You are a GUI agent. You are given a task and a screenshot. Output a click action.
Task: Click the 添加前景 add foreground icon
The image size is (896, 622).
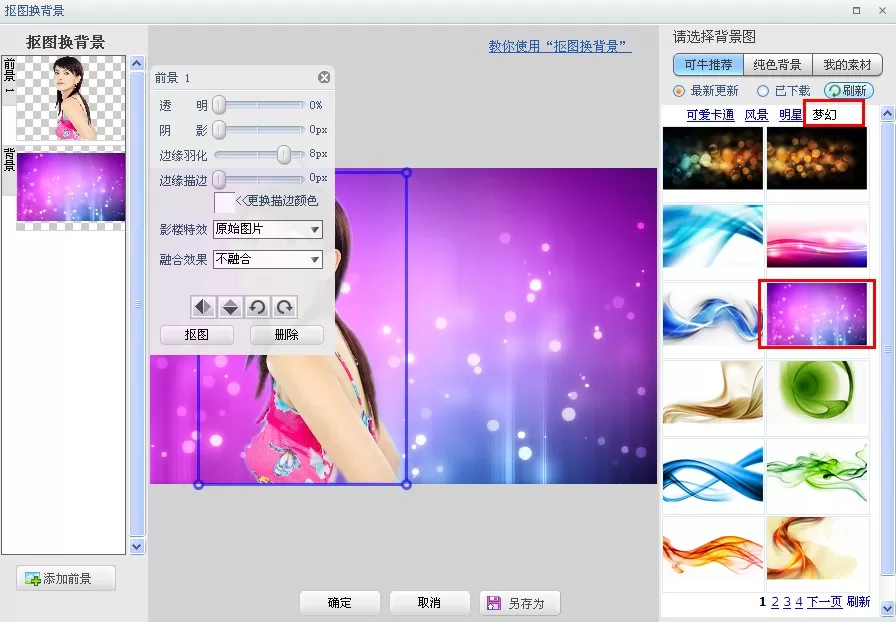(33, 579)
